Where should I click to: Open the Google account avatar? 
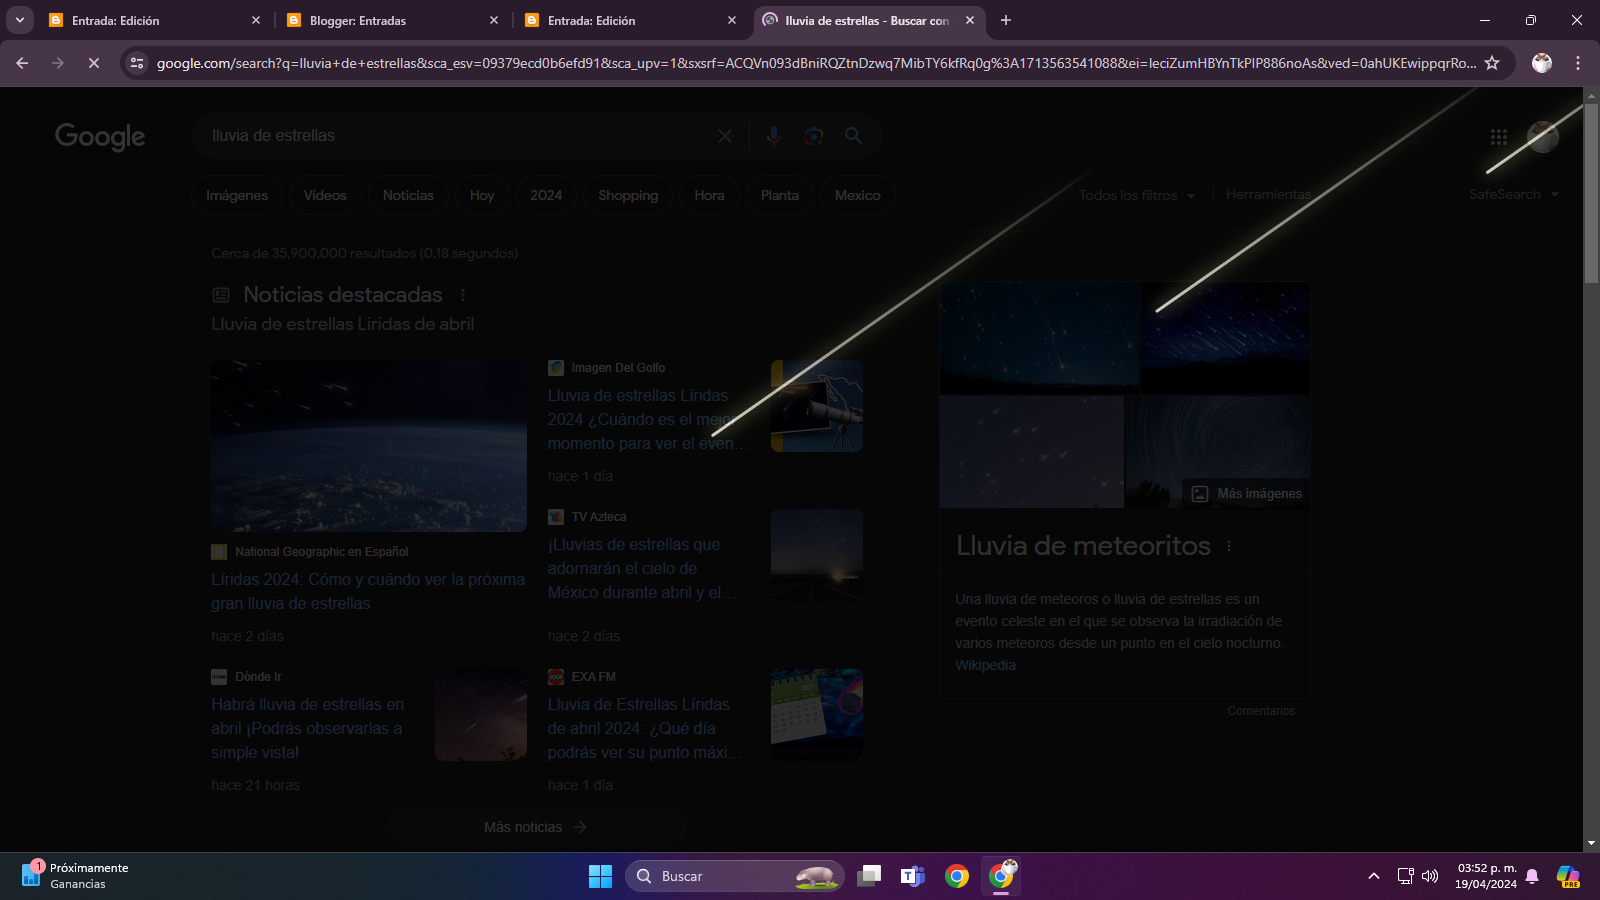[1543, 137]
